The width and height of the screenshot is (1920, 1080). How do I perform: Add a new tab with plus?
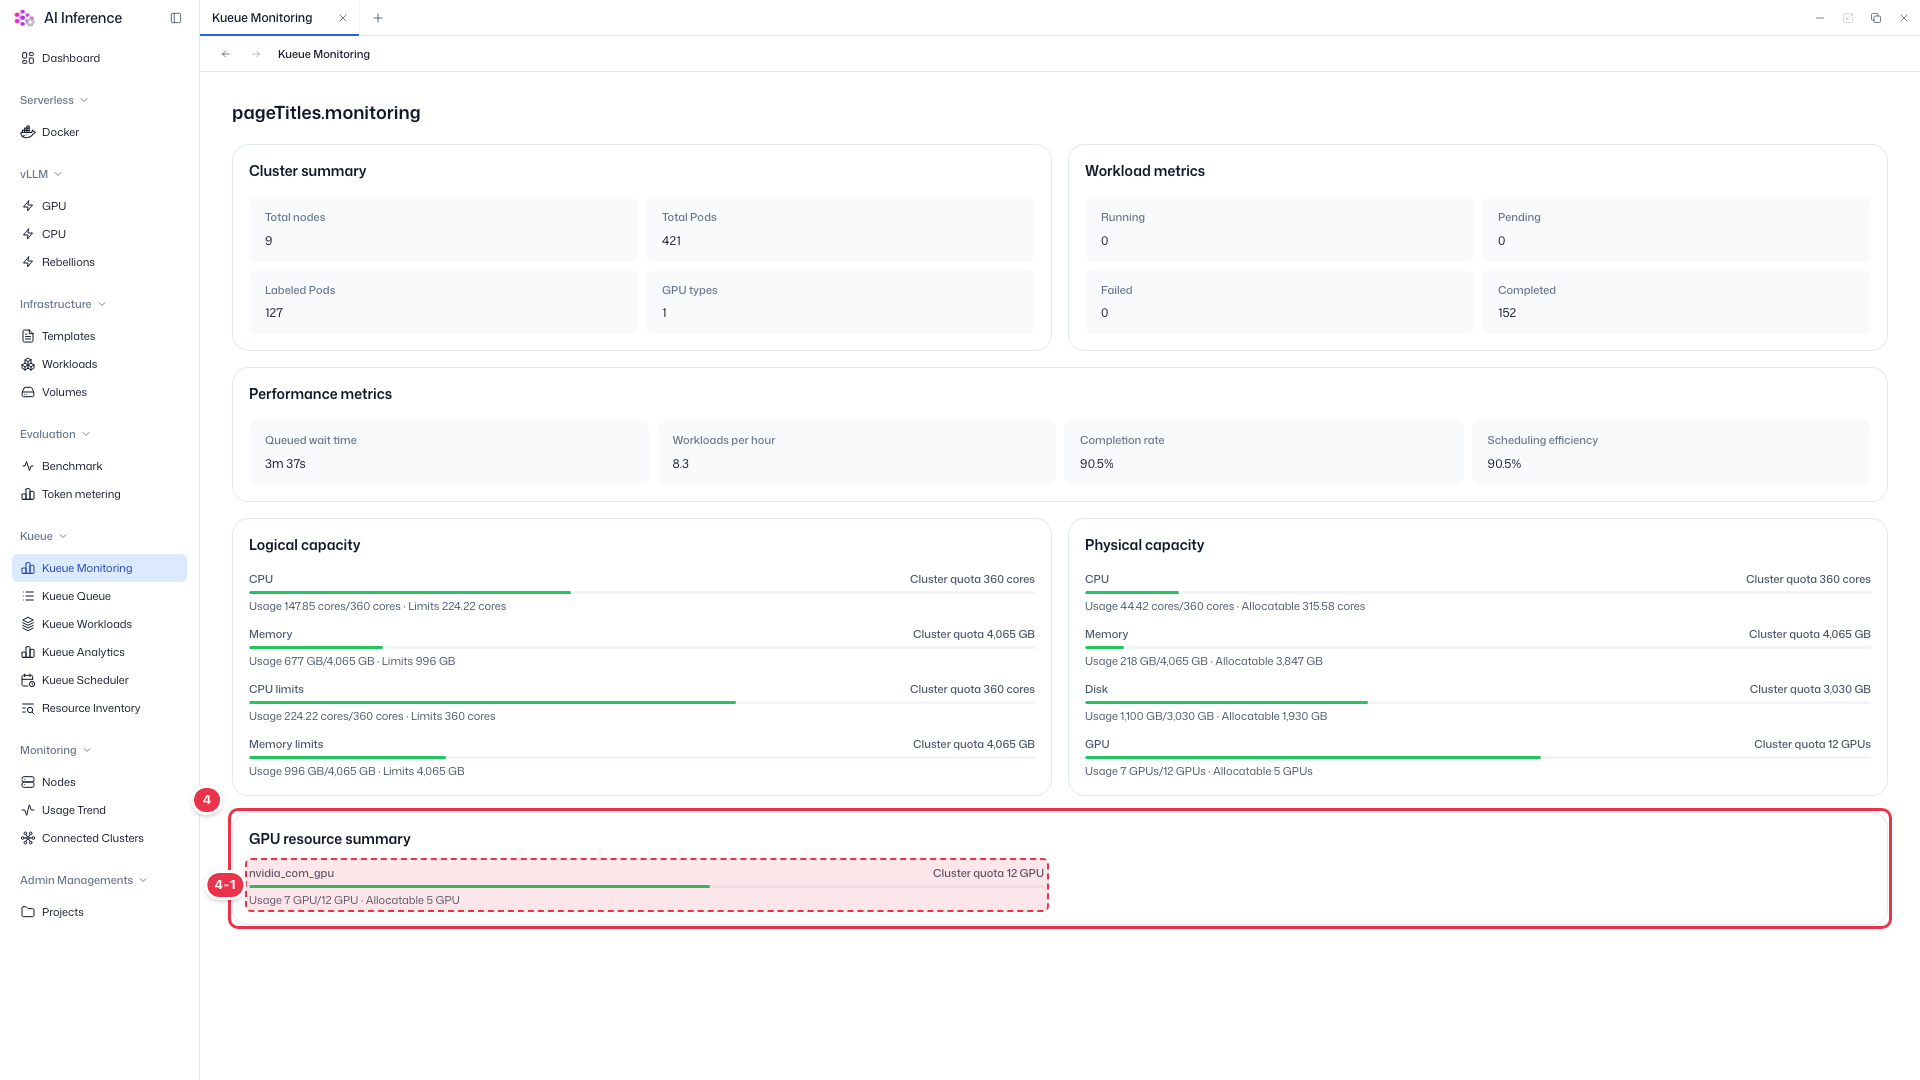click(x=378, y=18)
